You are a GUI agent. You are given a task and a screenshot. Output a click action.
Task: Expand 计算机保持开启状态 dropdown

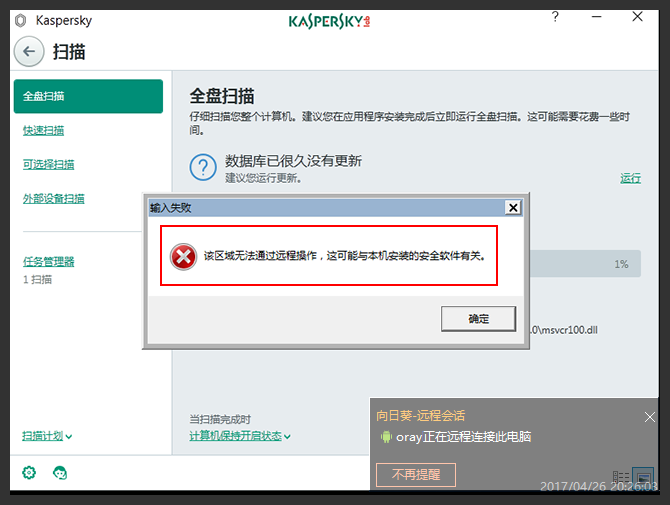240,436
